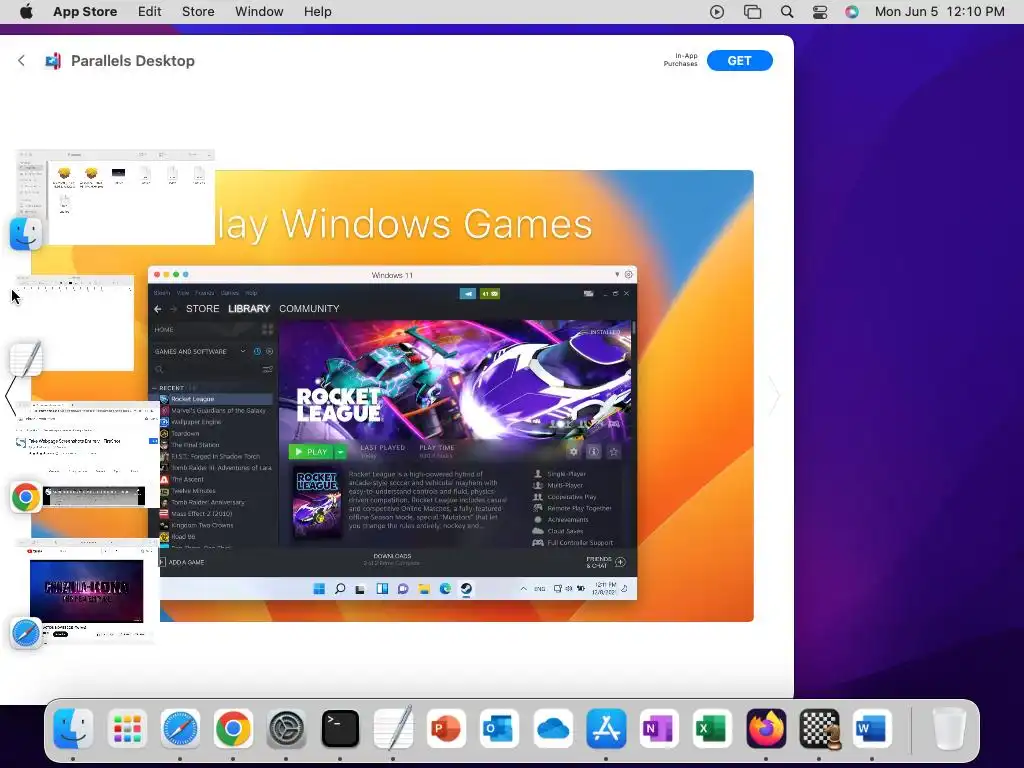The height and width of the screenshot is (768, 1024).
Task: Show the previous screenshot with left arrow
Action: click(x=10, y=395)
